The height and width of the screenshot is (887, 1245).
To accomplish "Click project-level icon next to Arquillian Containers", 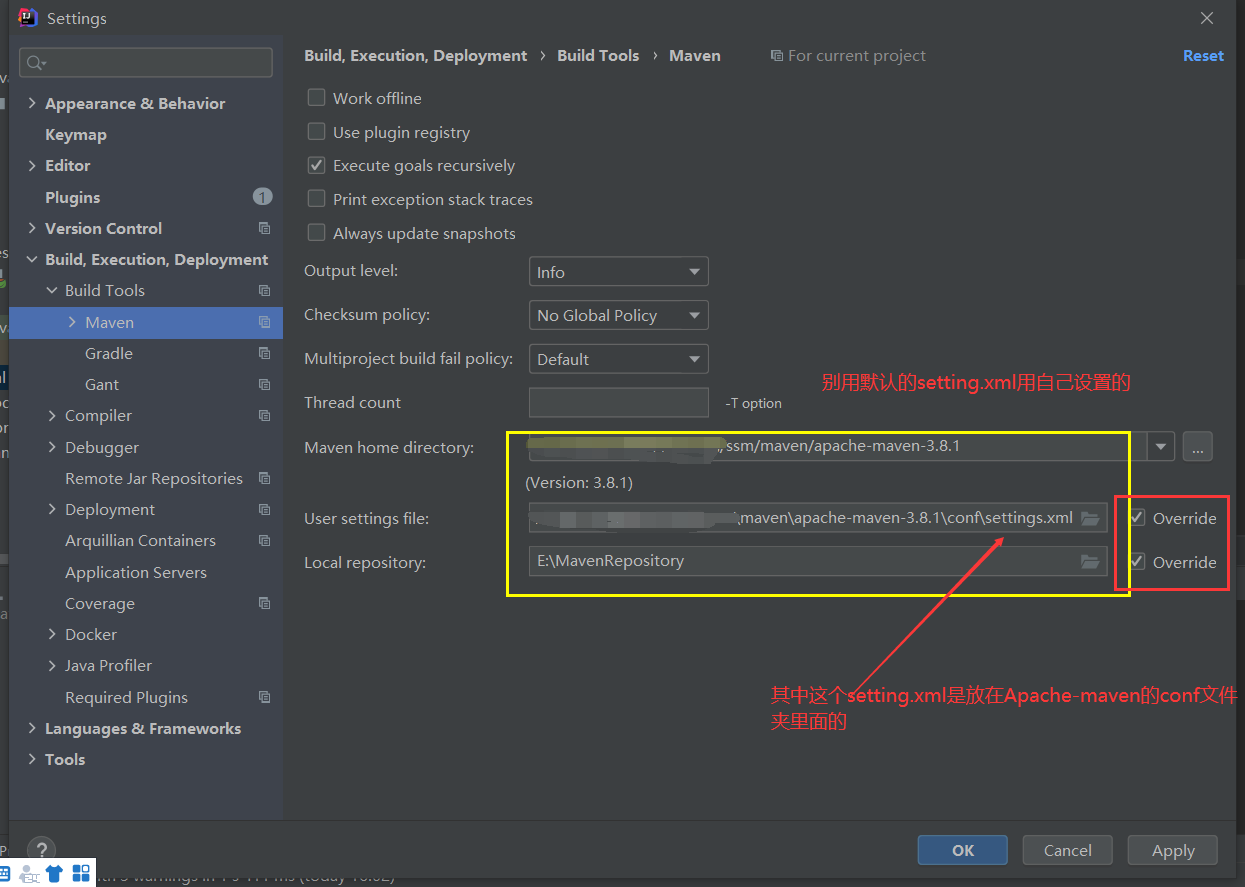I will (264, 540).
